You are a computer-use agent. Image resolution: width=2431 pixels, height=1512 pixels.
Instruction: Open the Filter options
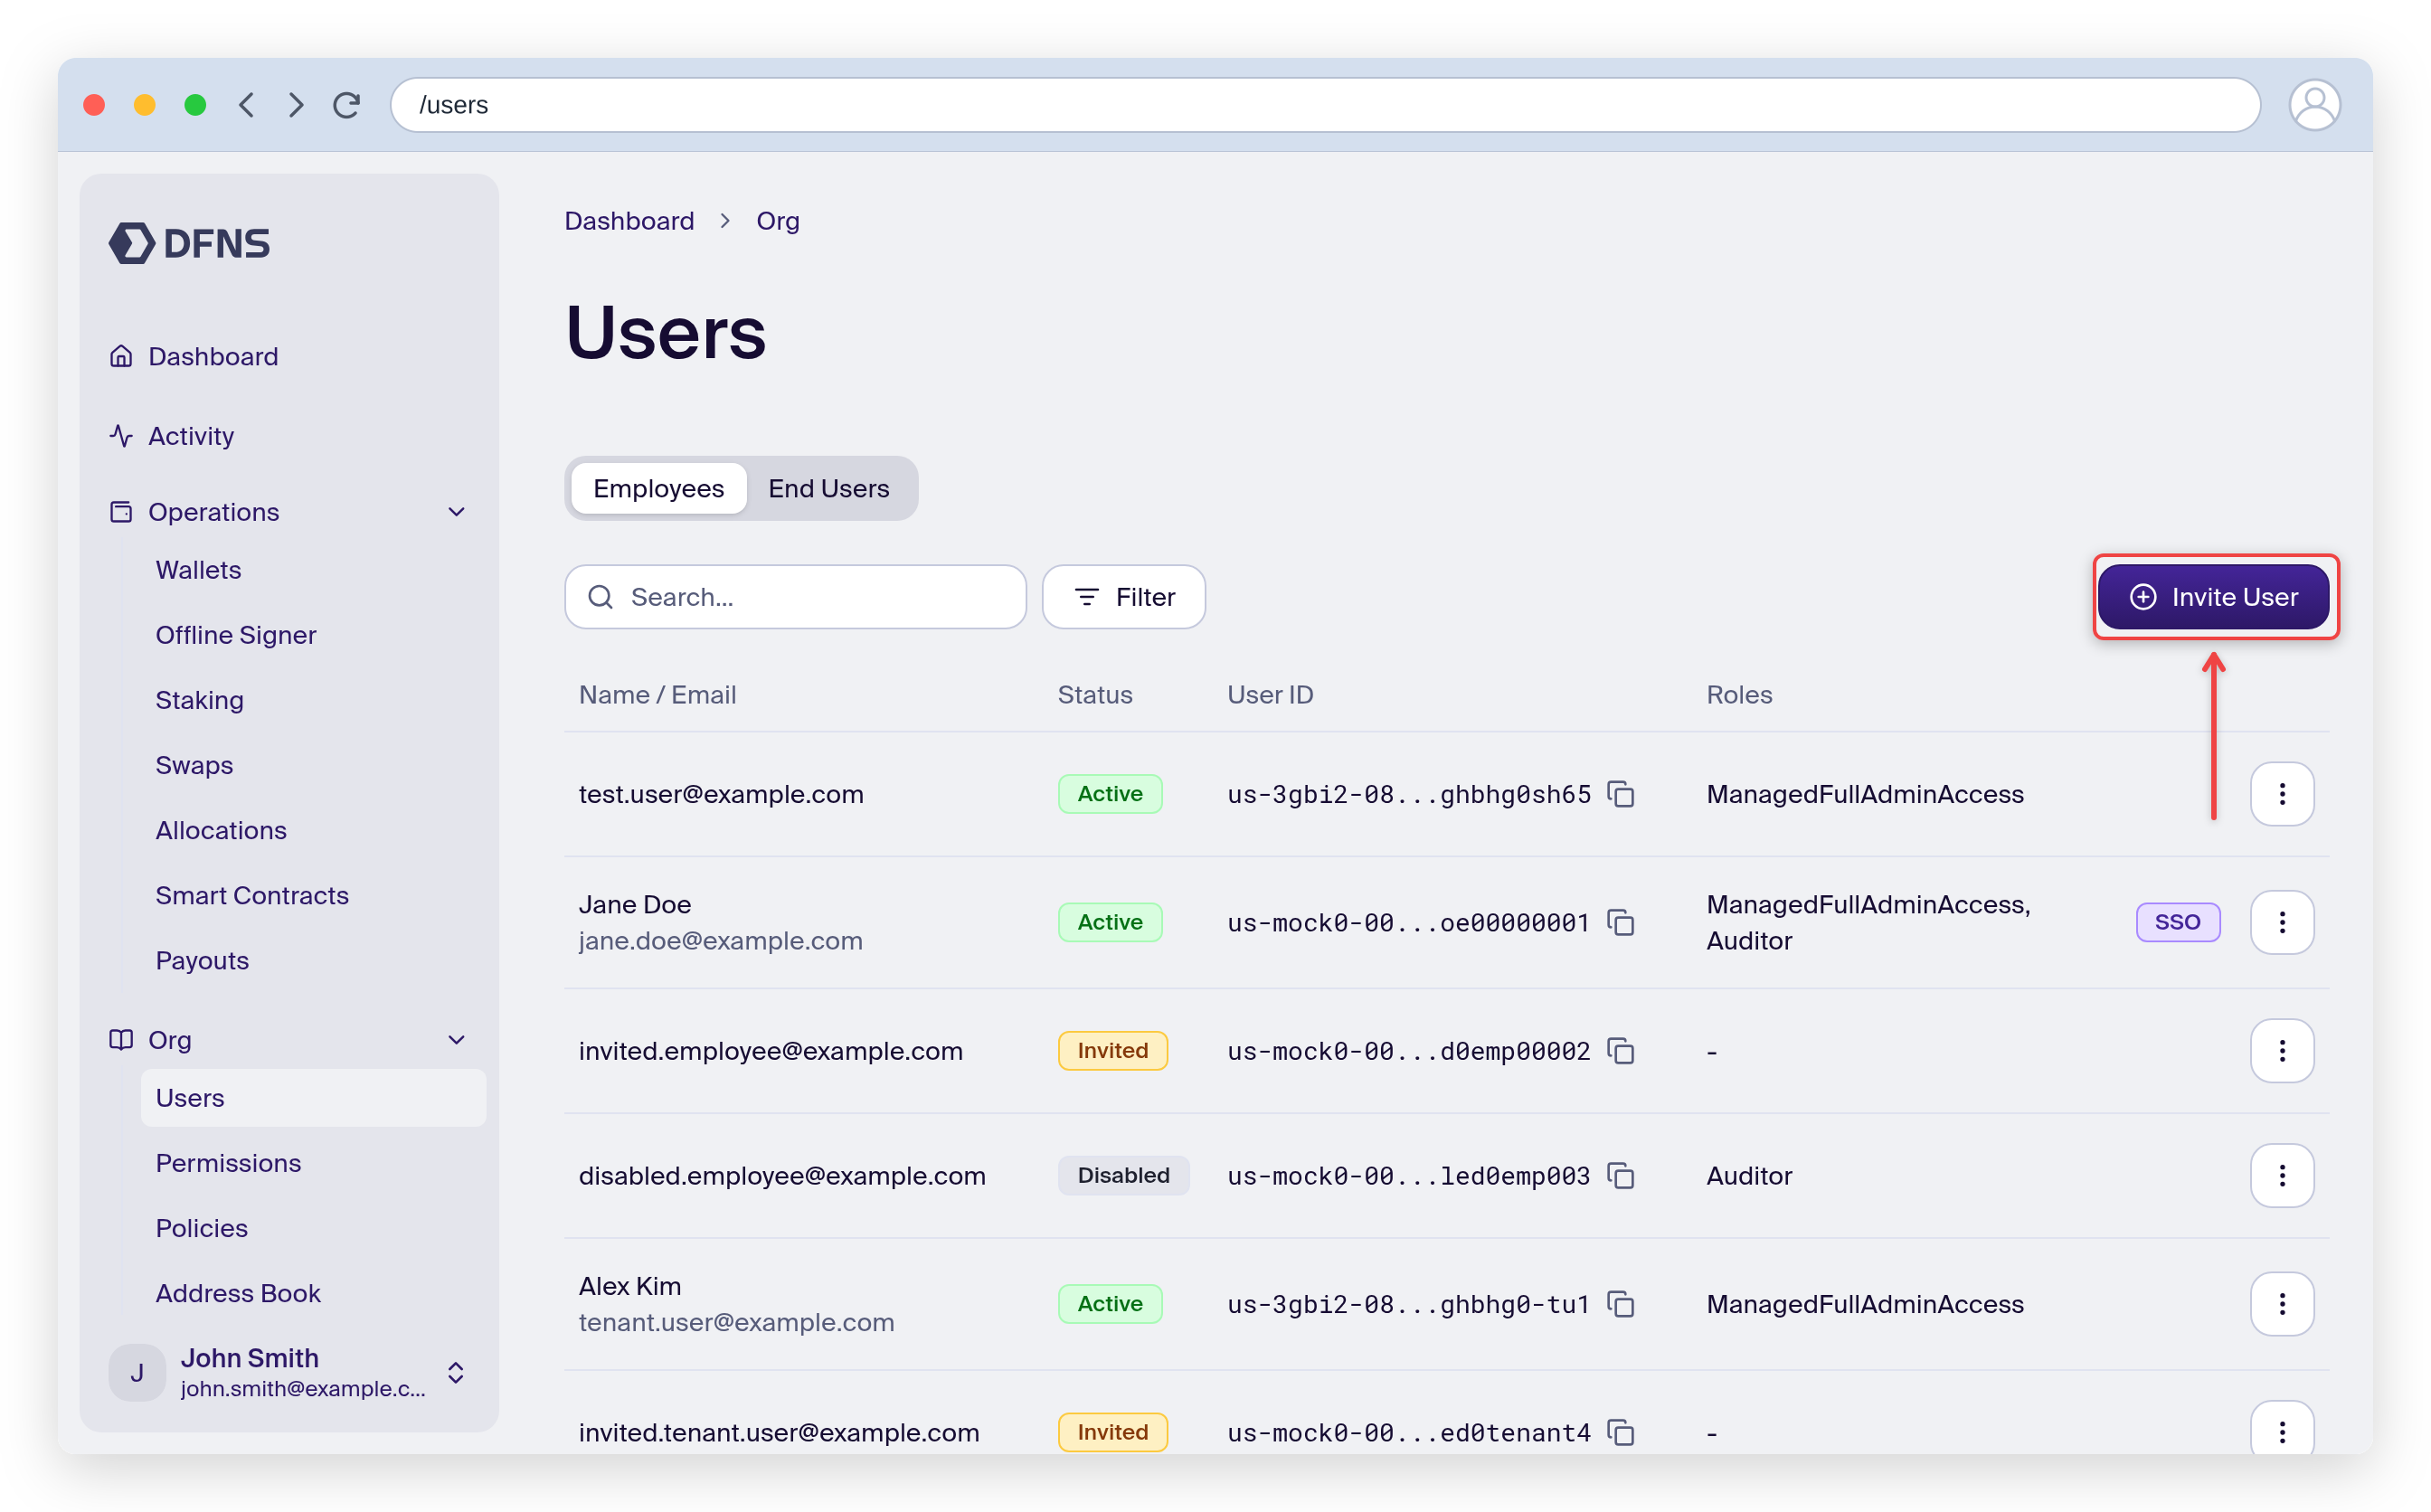point(1123,597)
